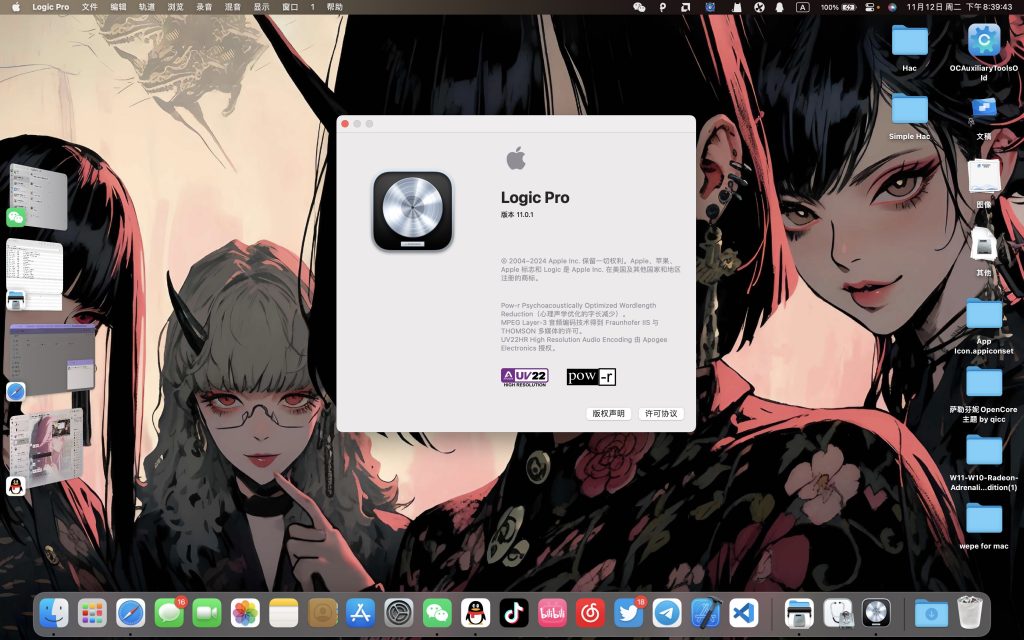Click the battery 100% status
The image size is (1024, 640).
click(x=838, y=7)
